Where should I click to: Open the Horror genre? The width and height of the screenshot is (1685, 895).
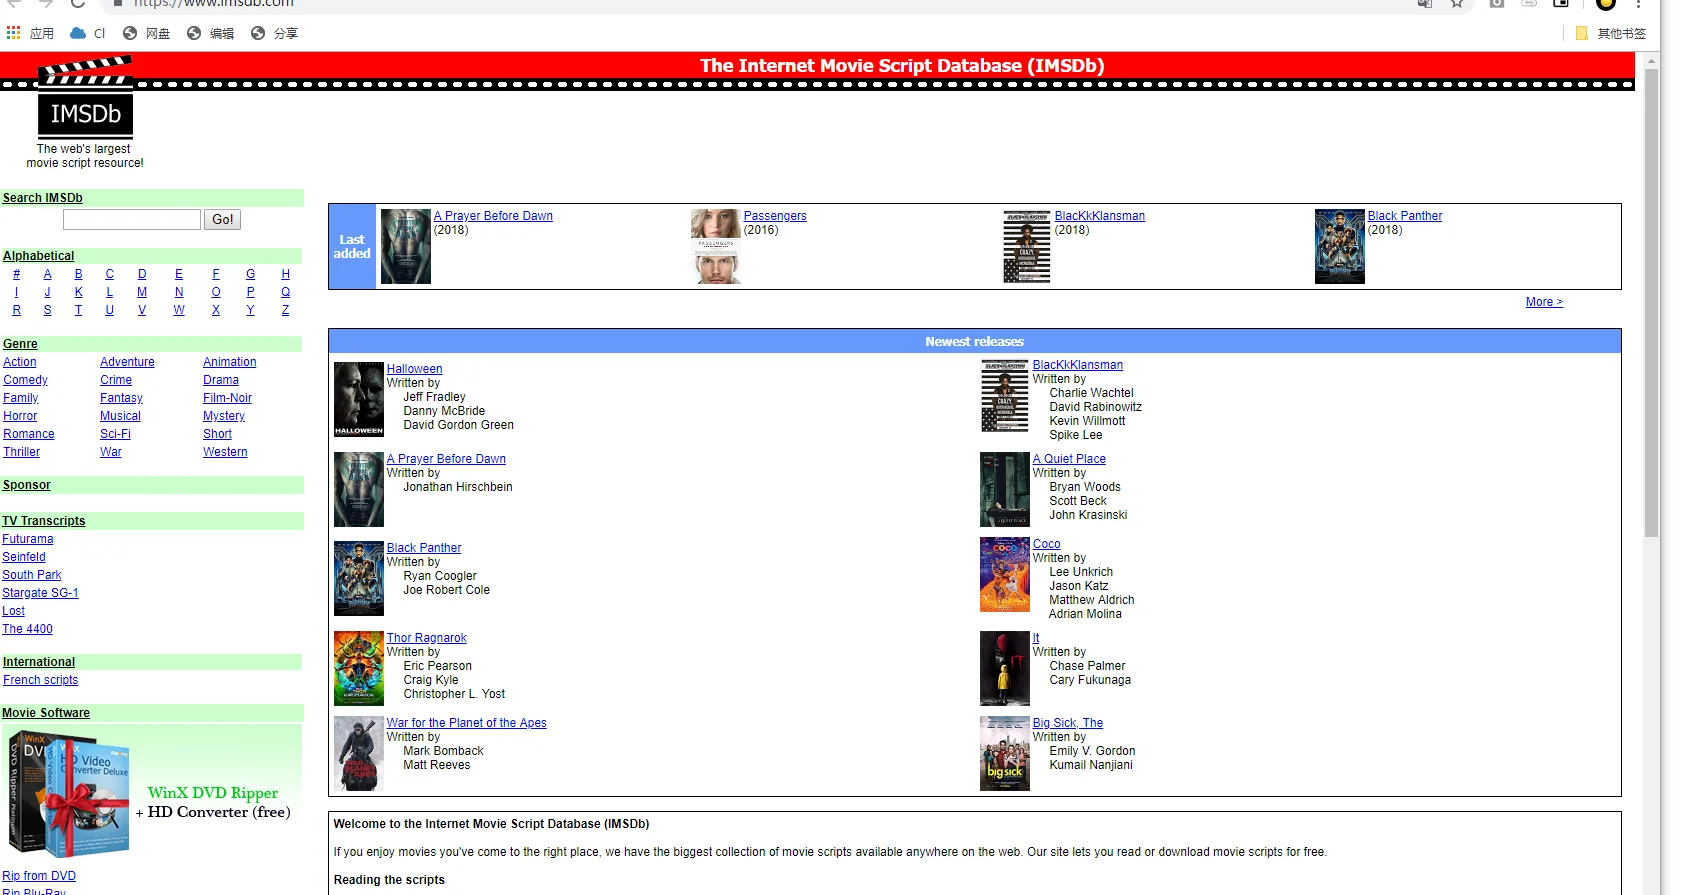(x=20, y=416)
